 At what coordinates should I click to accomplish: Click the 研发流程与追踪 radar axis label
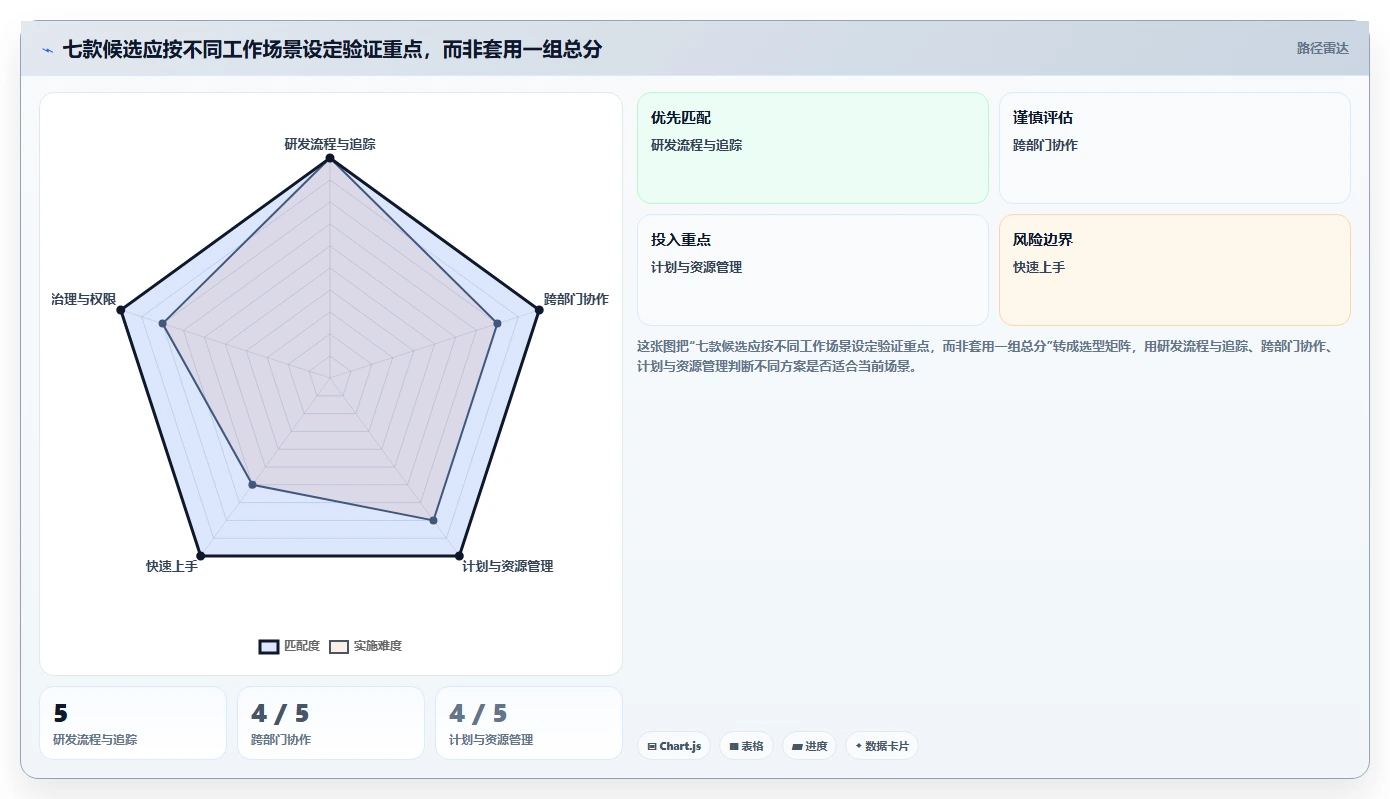click(330, 144)
